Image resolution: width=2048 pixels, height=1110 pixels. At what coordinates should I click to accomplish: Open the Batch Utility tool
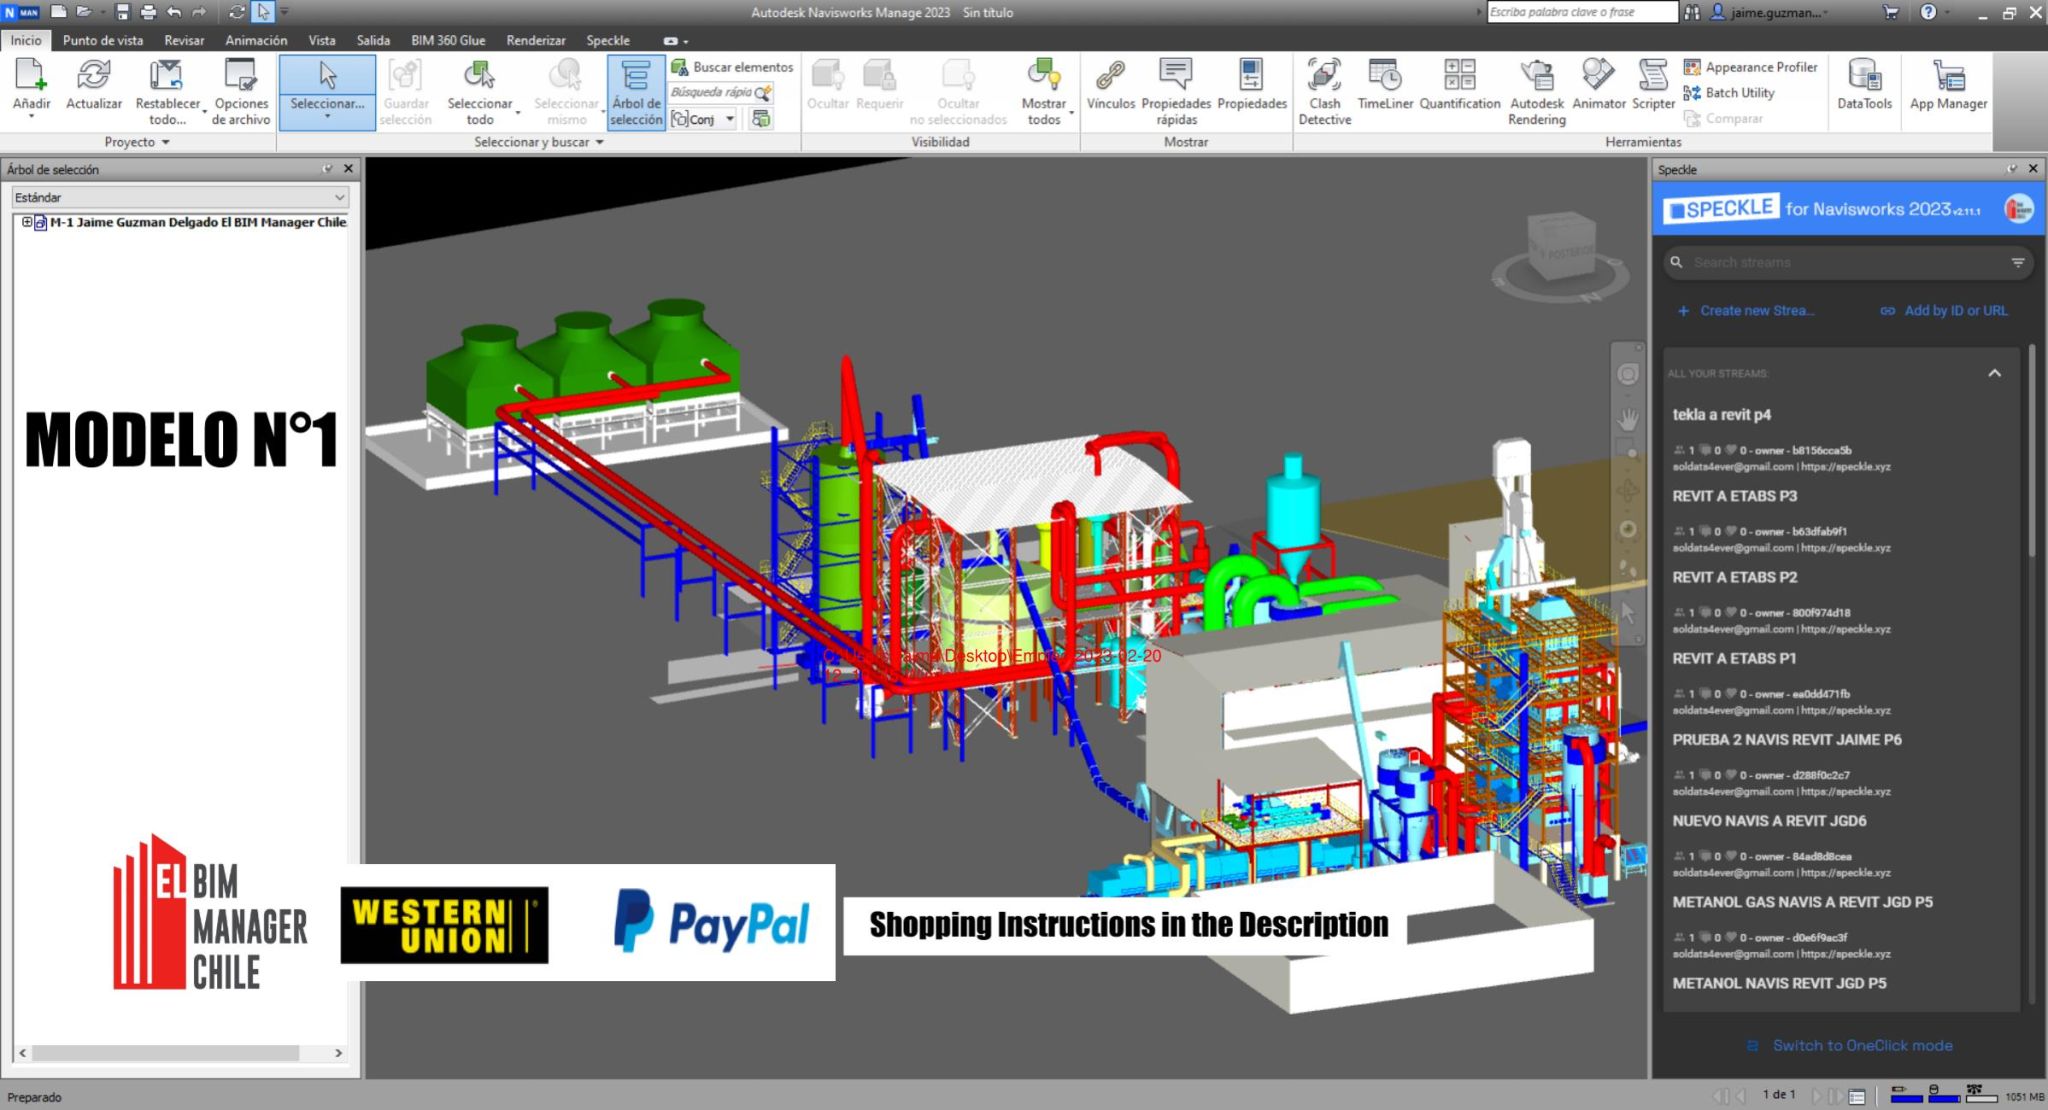click(x=1740, y=92)
